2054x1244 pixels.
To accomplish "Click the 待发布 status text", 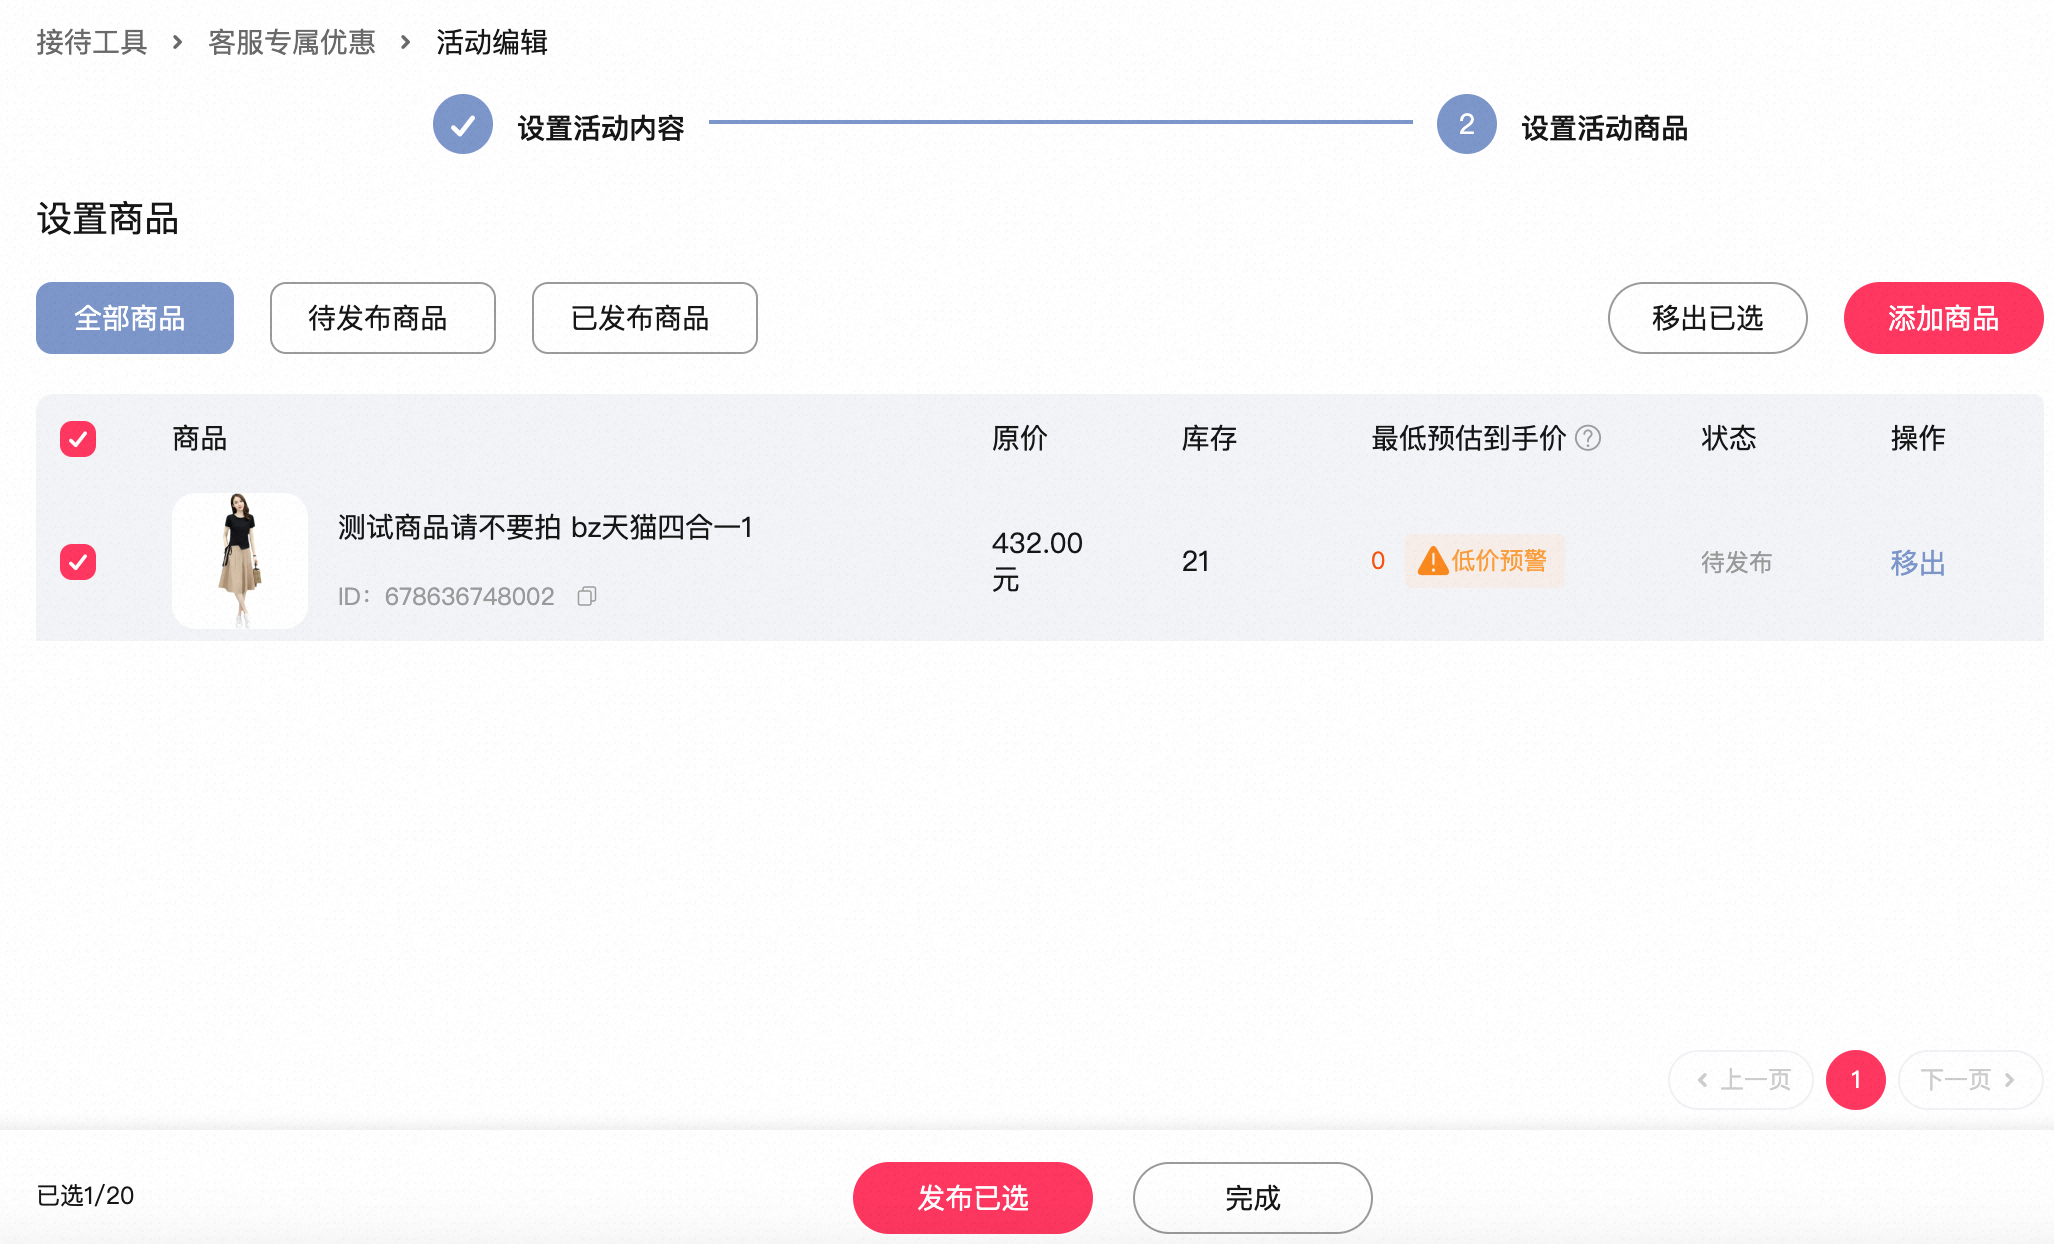I will point(1737,563).
